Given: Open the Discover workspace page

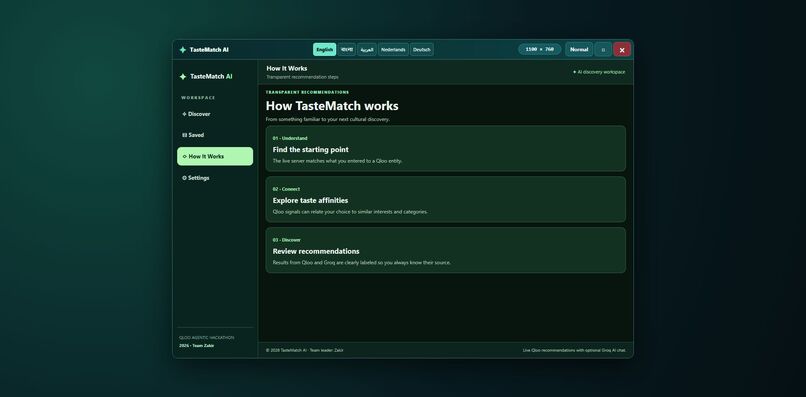Looking at the screenshot, I should [215, 114].
